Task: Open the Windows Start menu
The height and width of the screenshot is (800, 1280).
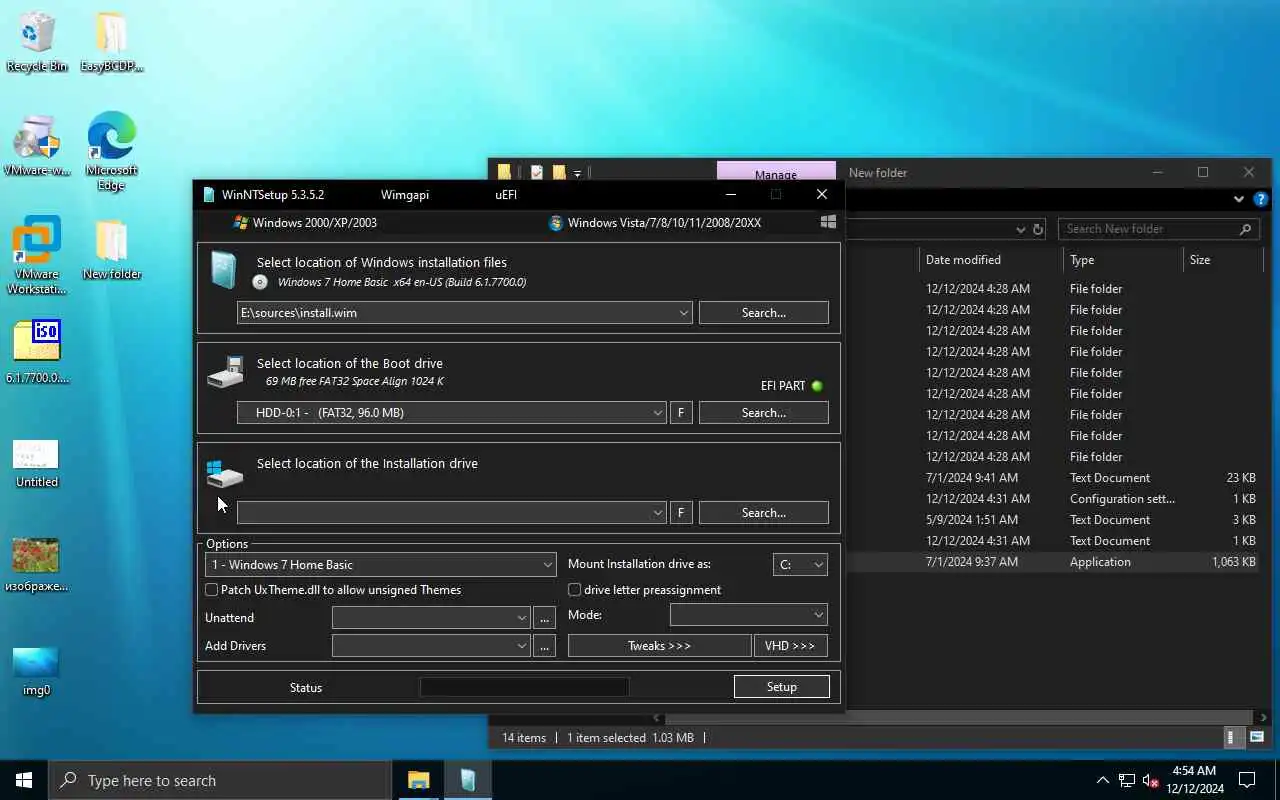Action: (24, 780)
